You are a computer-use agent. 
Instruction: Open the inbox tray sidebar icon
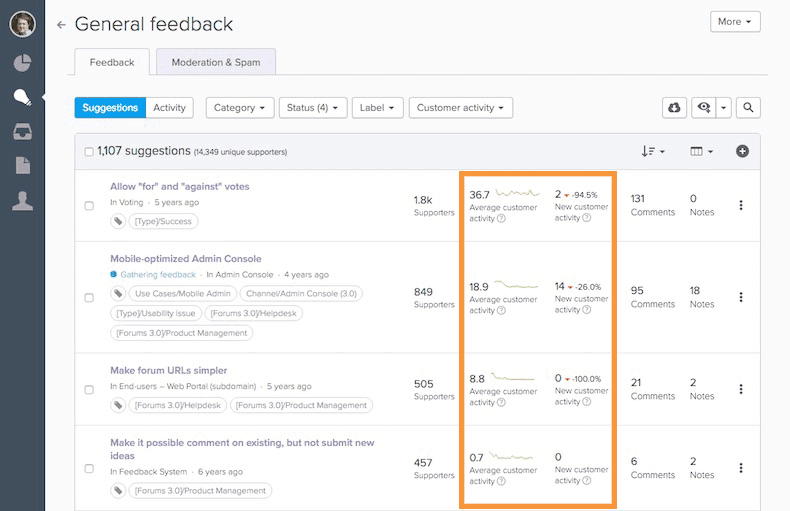[22, 131]
